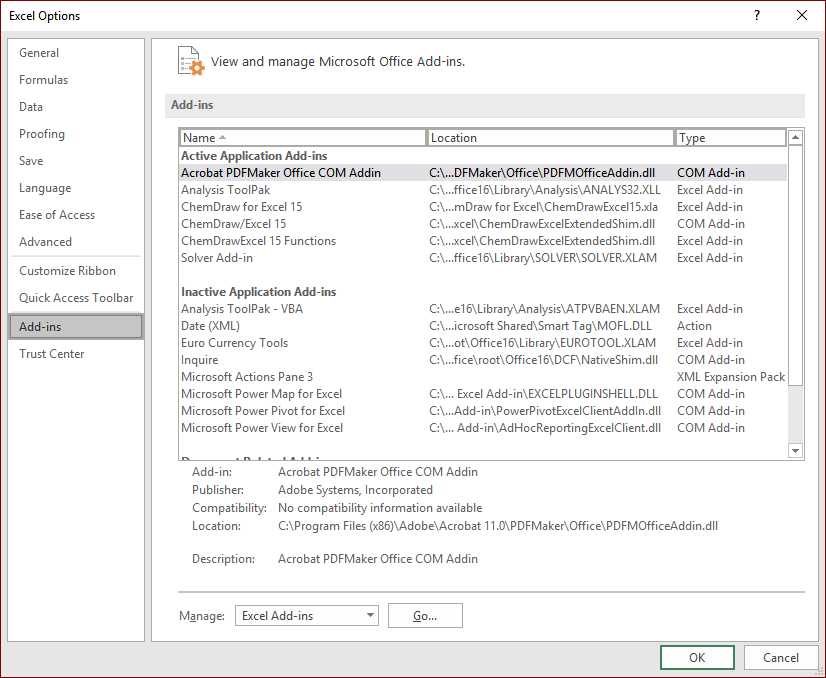Select the Date (XML) add-in

coord(483,326)
